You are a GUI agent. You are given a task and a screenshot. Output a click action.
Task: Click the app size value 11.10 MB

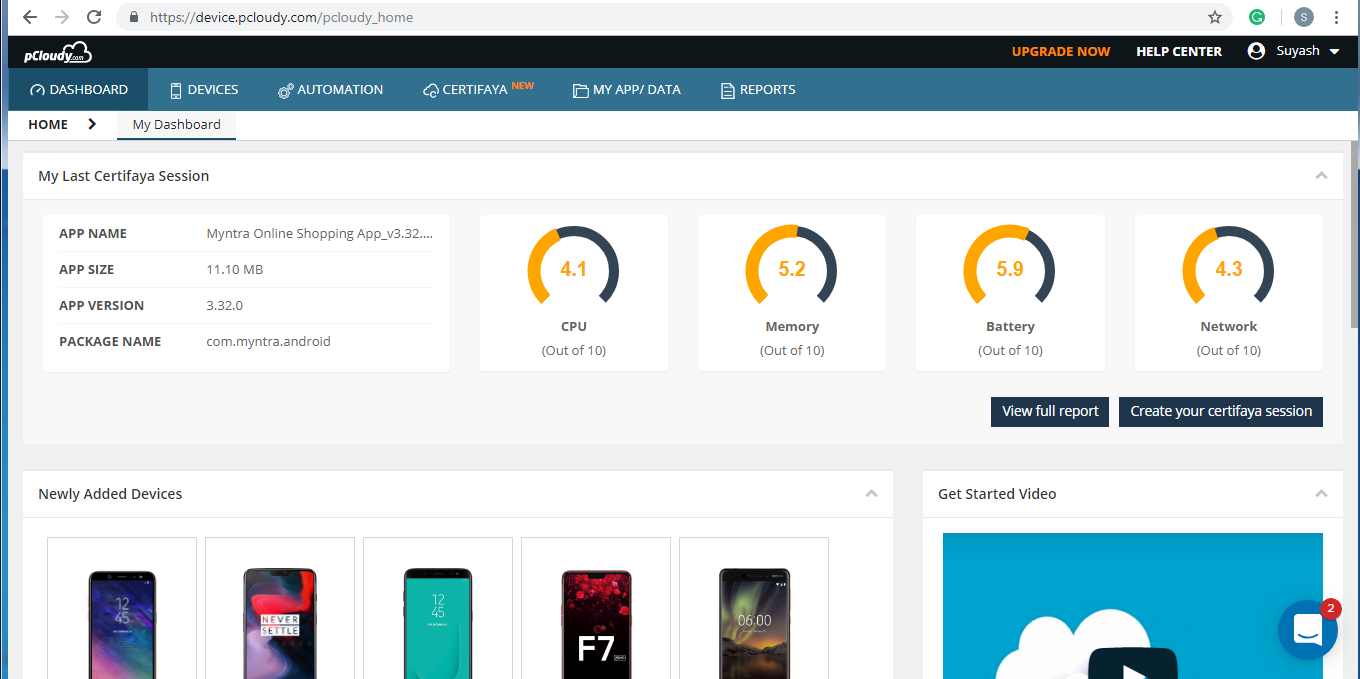(x=235, y=270)
